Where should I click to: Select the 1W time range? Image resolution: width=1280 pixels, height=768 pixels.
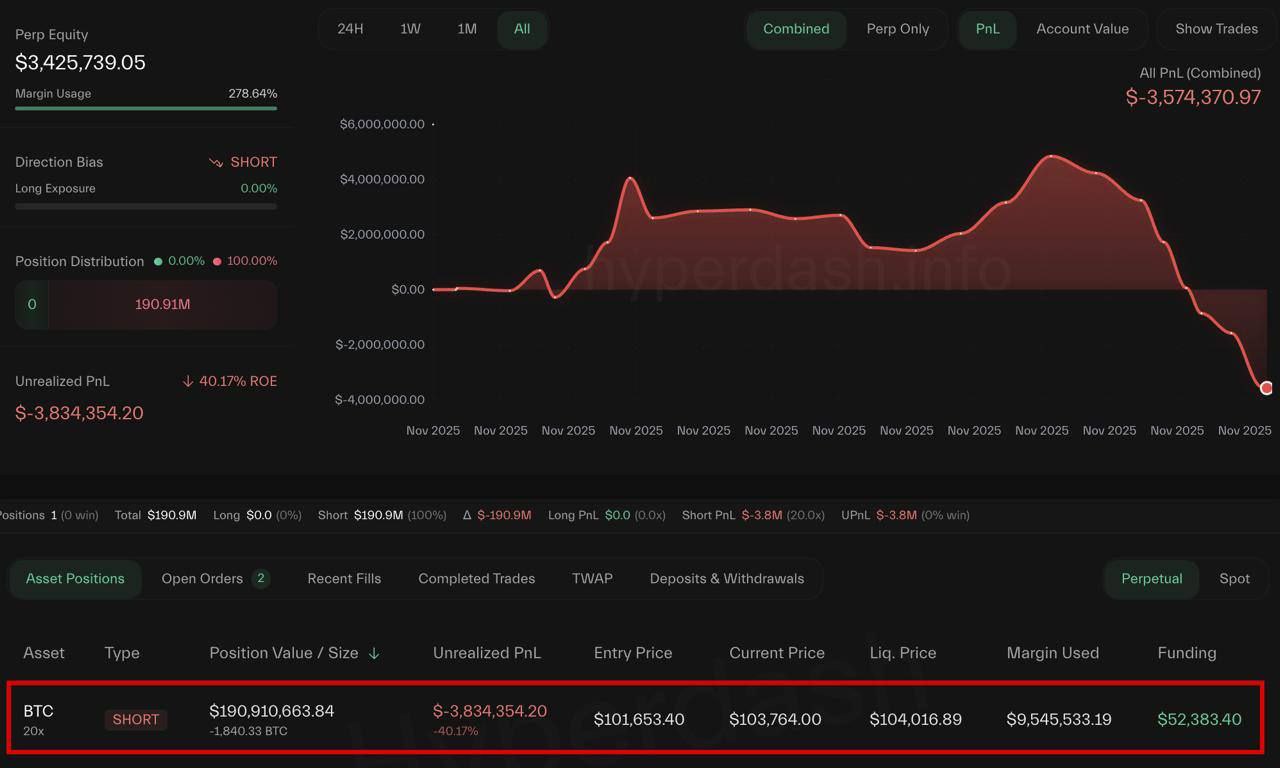(410, 29)
